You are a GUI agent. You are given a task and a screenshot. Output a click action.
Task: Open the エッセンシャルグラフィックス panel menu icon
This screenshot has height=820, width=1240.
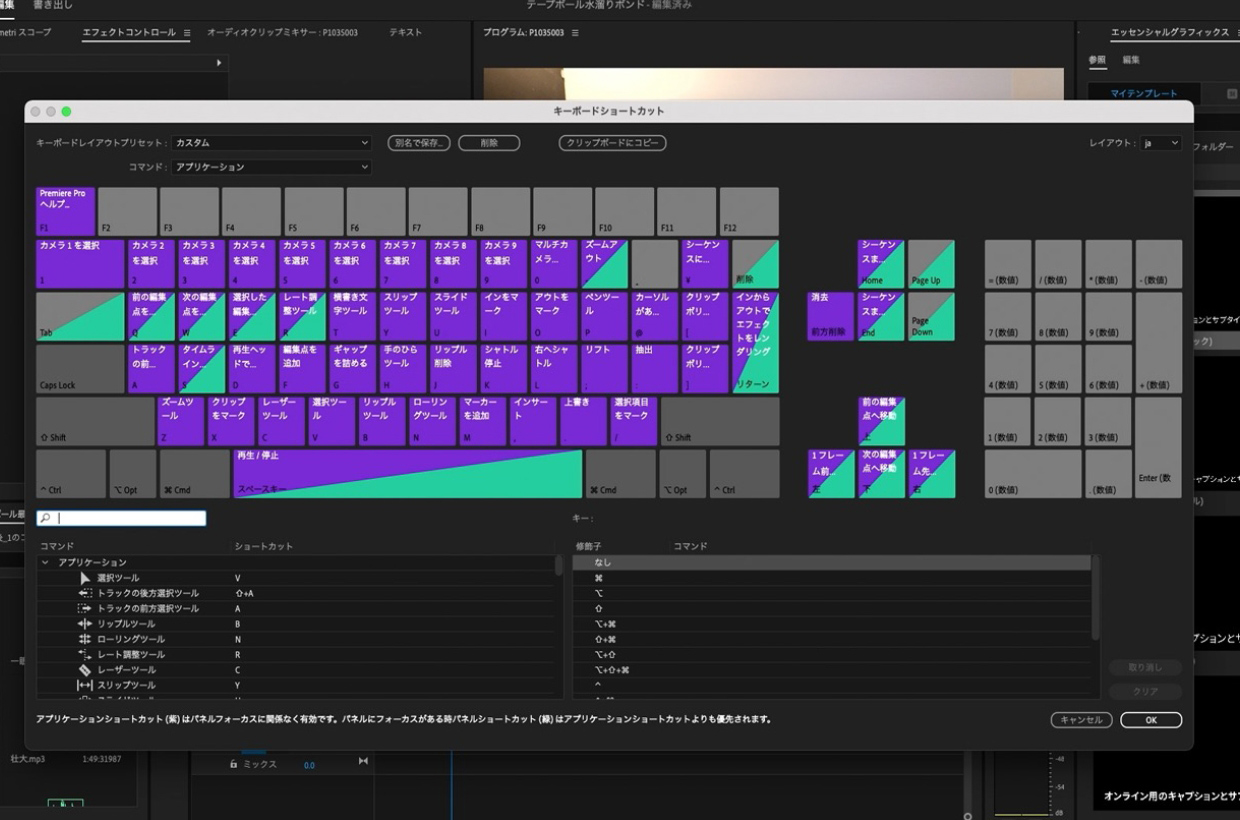click(x=1239, y=33)
